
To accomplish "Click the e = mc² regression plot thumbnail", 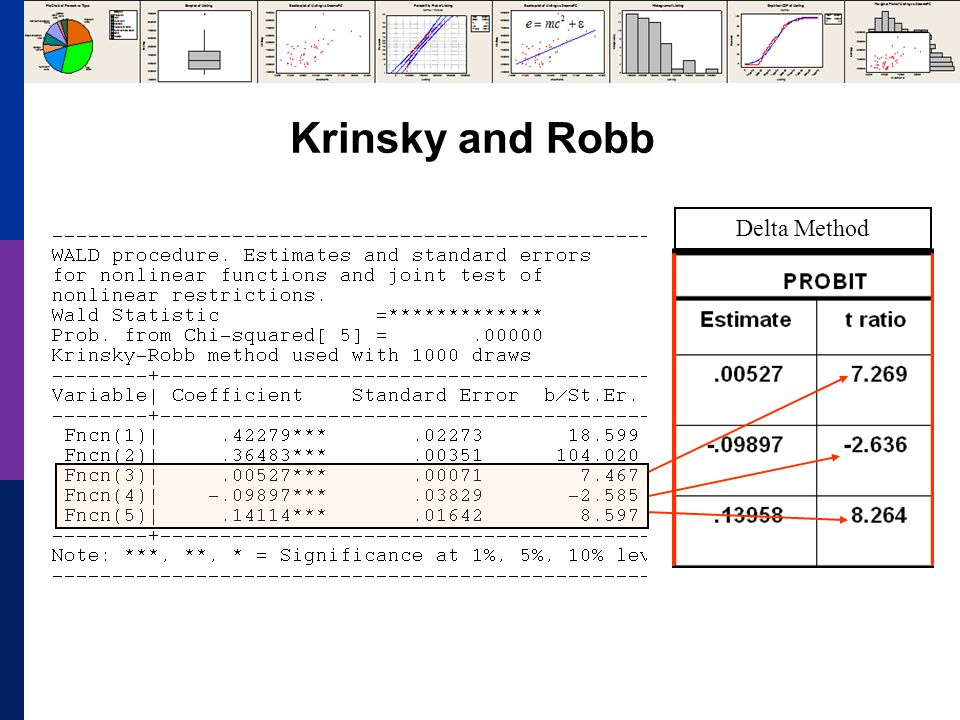I will pos(551,42).
